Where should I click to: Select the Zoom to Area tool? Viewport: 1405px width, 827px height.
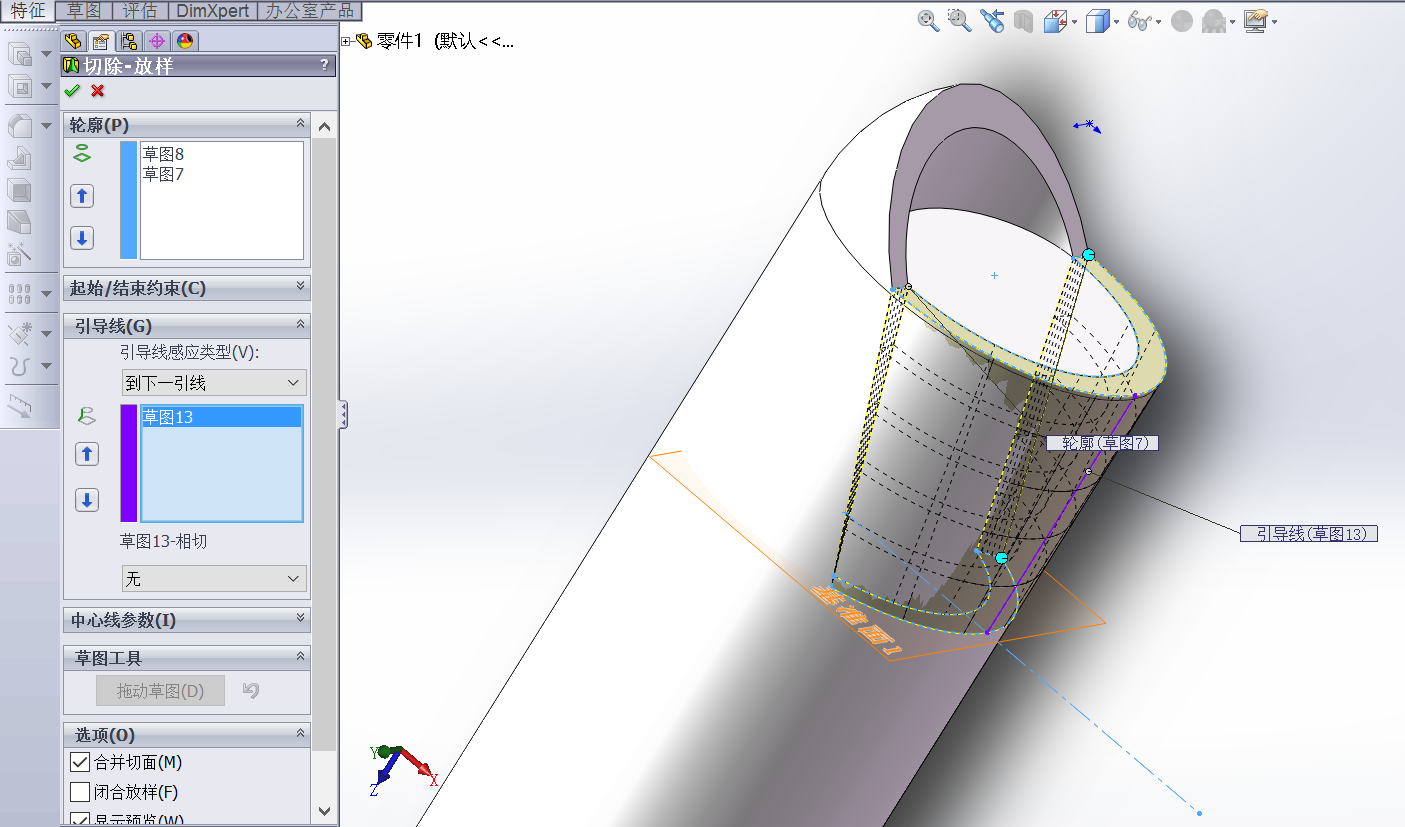coord(959,21)
